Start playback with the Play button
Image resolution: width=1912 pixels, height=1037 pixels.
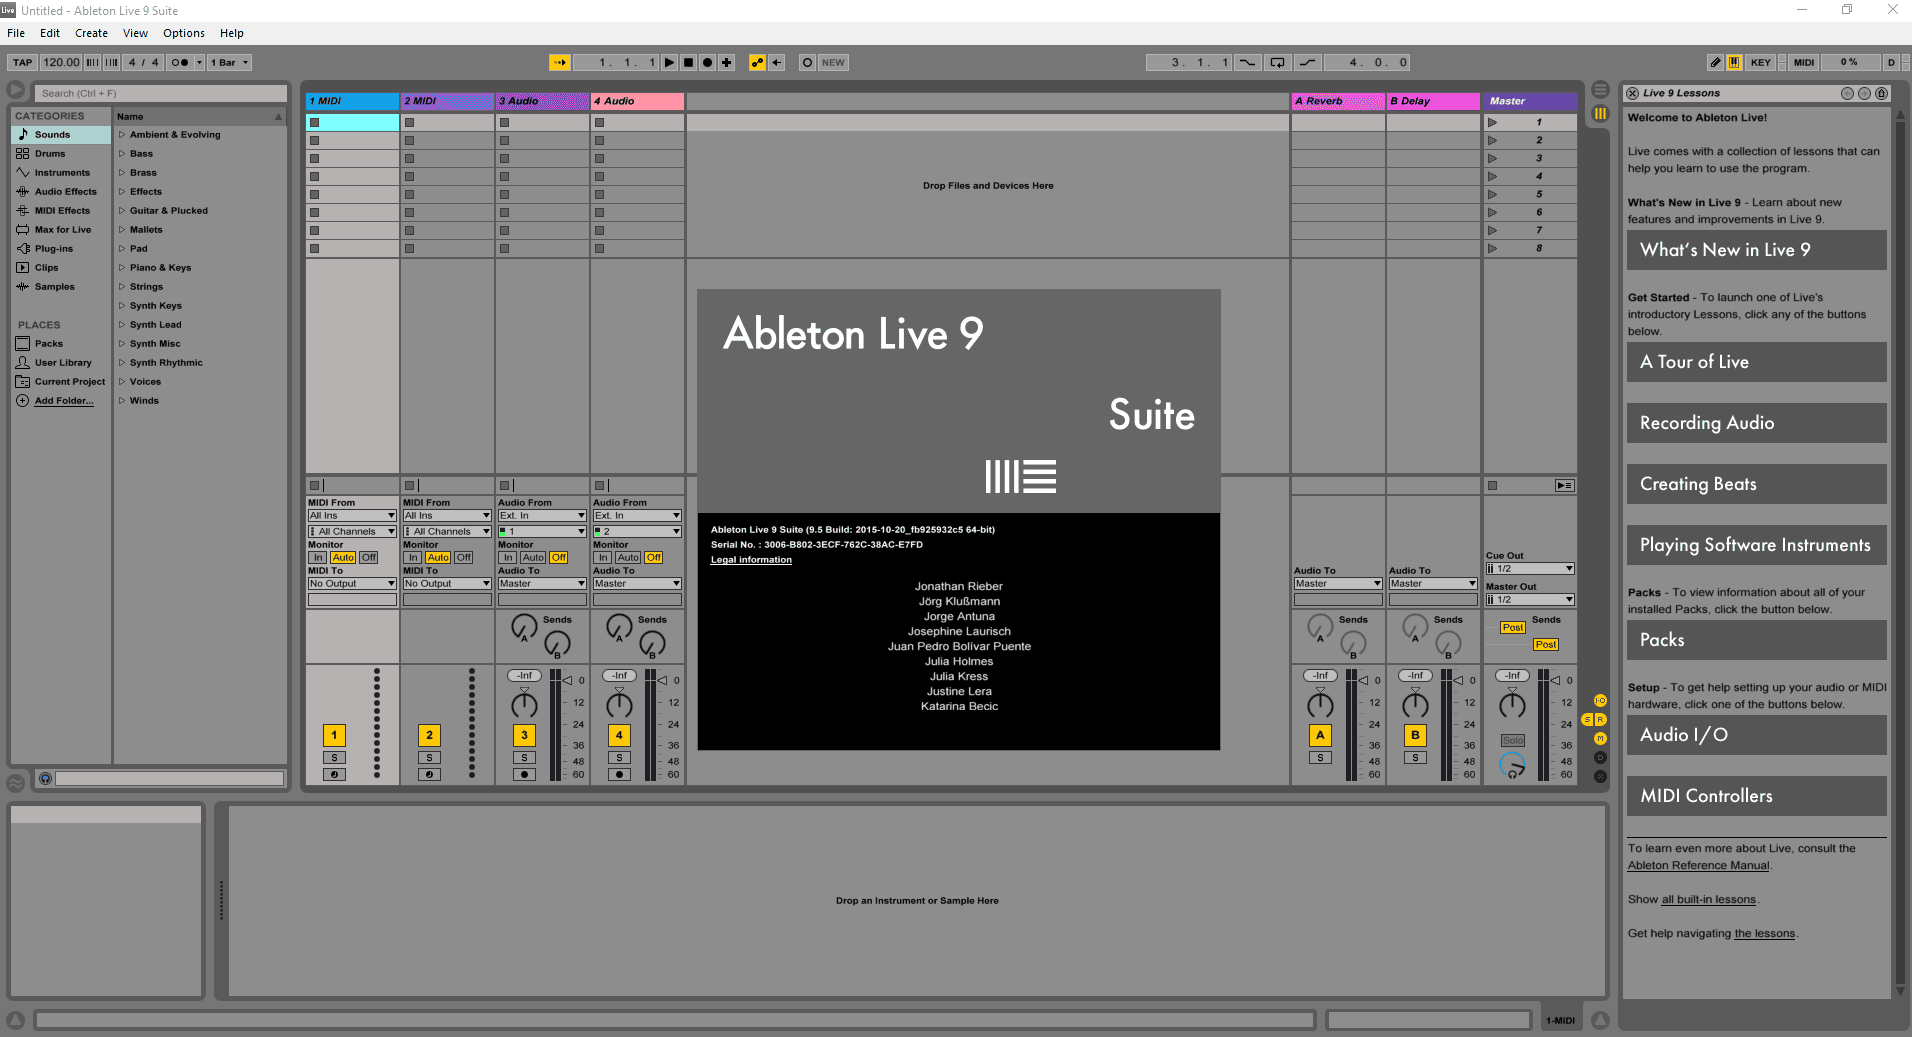pos(669,62)
